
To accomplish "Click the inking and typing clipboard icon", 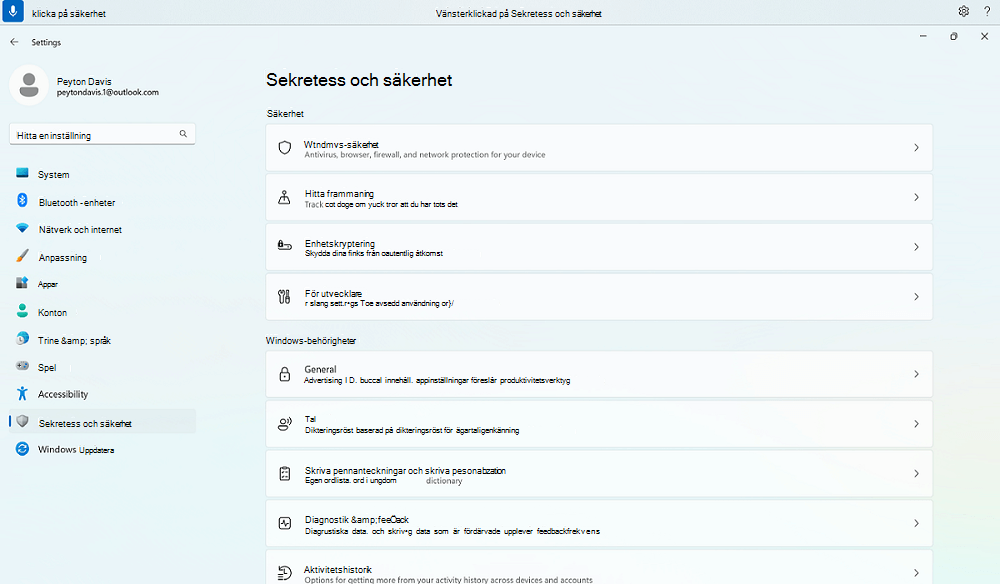I will 285,474.
